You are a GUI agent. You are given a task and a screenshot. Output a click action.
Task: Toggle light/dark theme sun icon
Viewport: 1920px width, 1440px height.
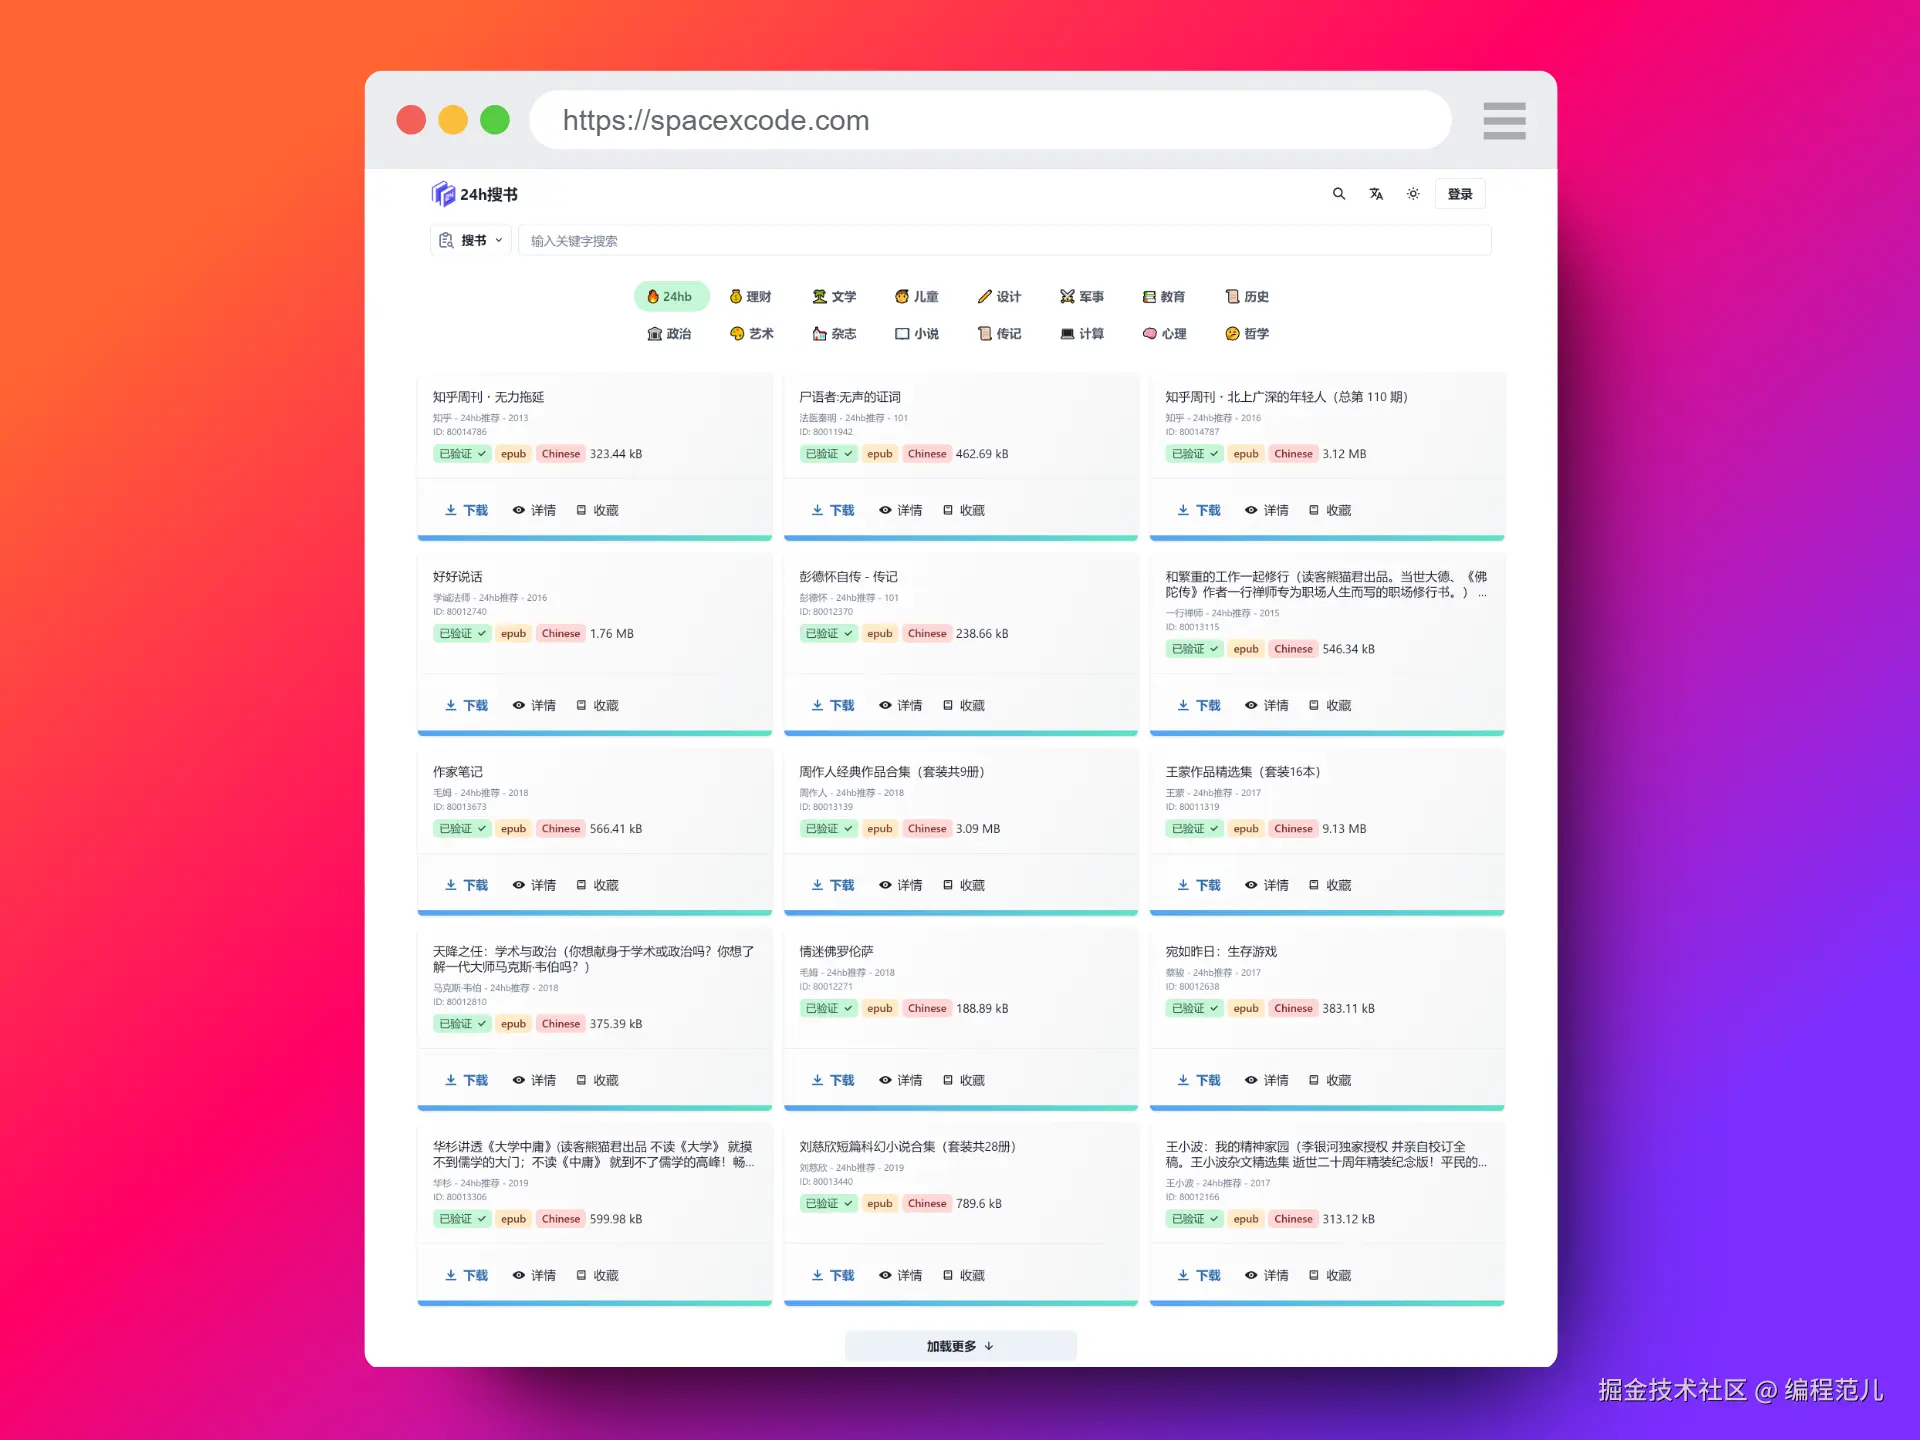coord(1413,194)
